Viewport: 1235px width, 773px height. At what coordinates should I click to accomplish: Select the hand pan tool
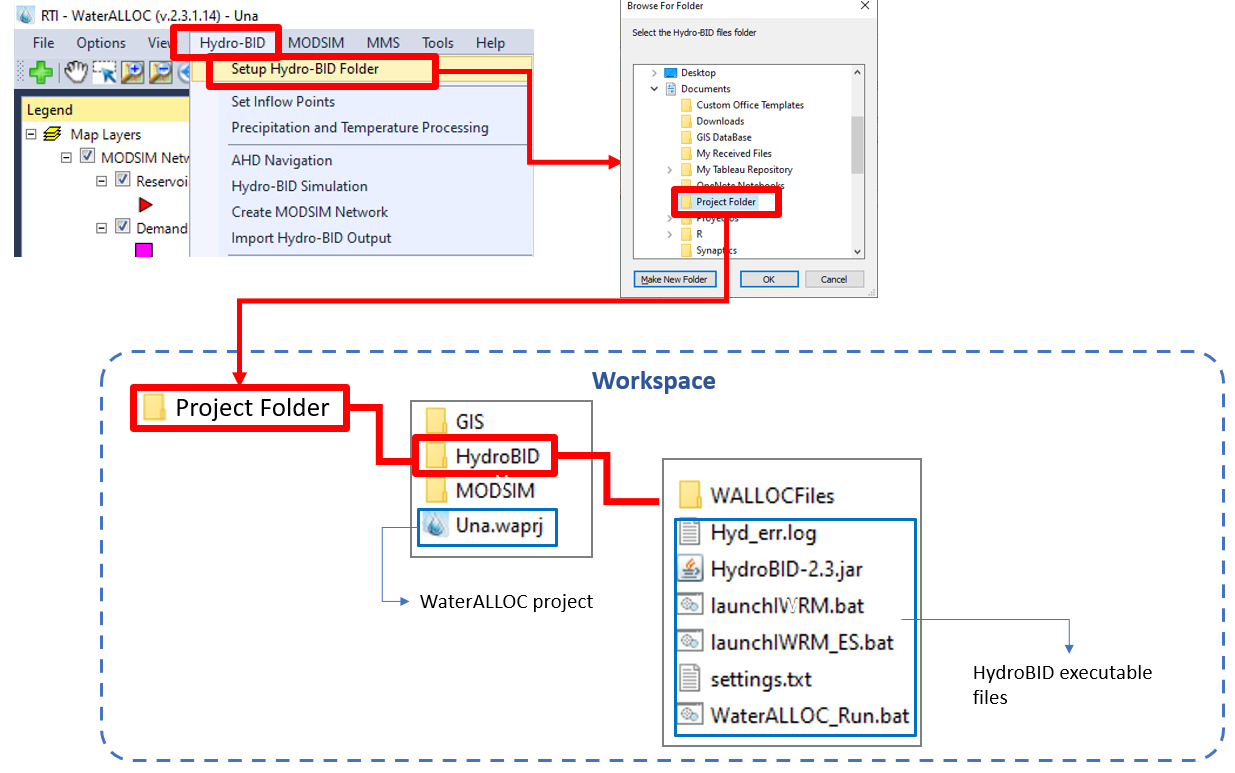[x=76, y=72]
